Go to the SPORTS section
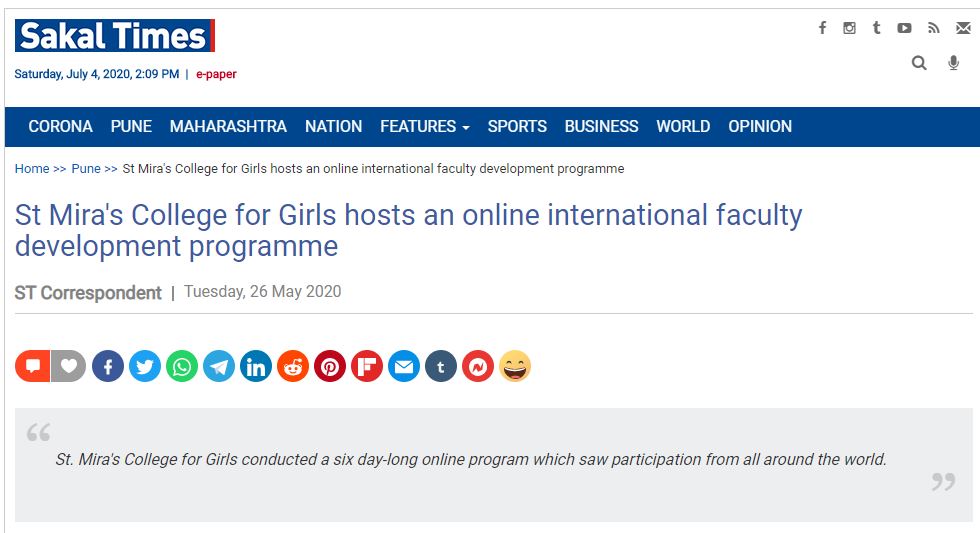Viewport: 980px width, 533px height. tap(517, 127)
